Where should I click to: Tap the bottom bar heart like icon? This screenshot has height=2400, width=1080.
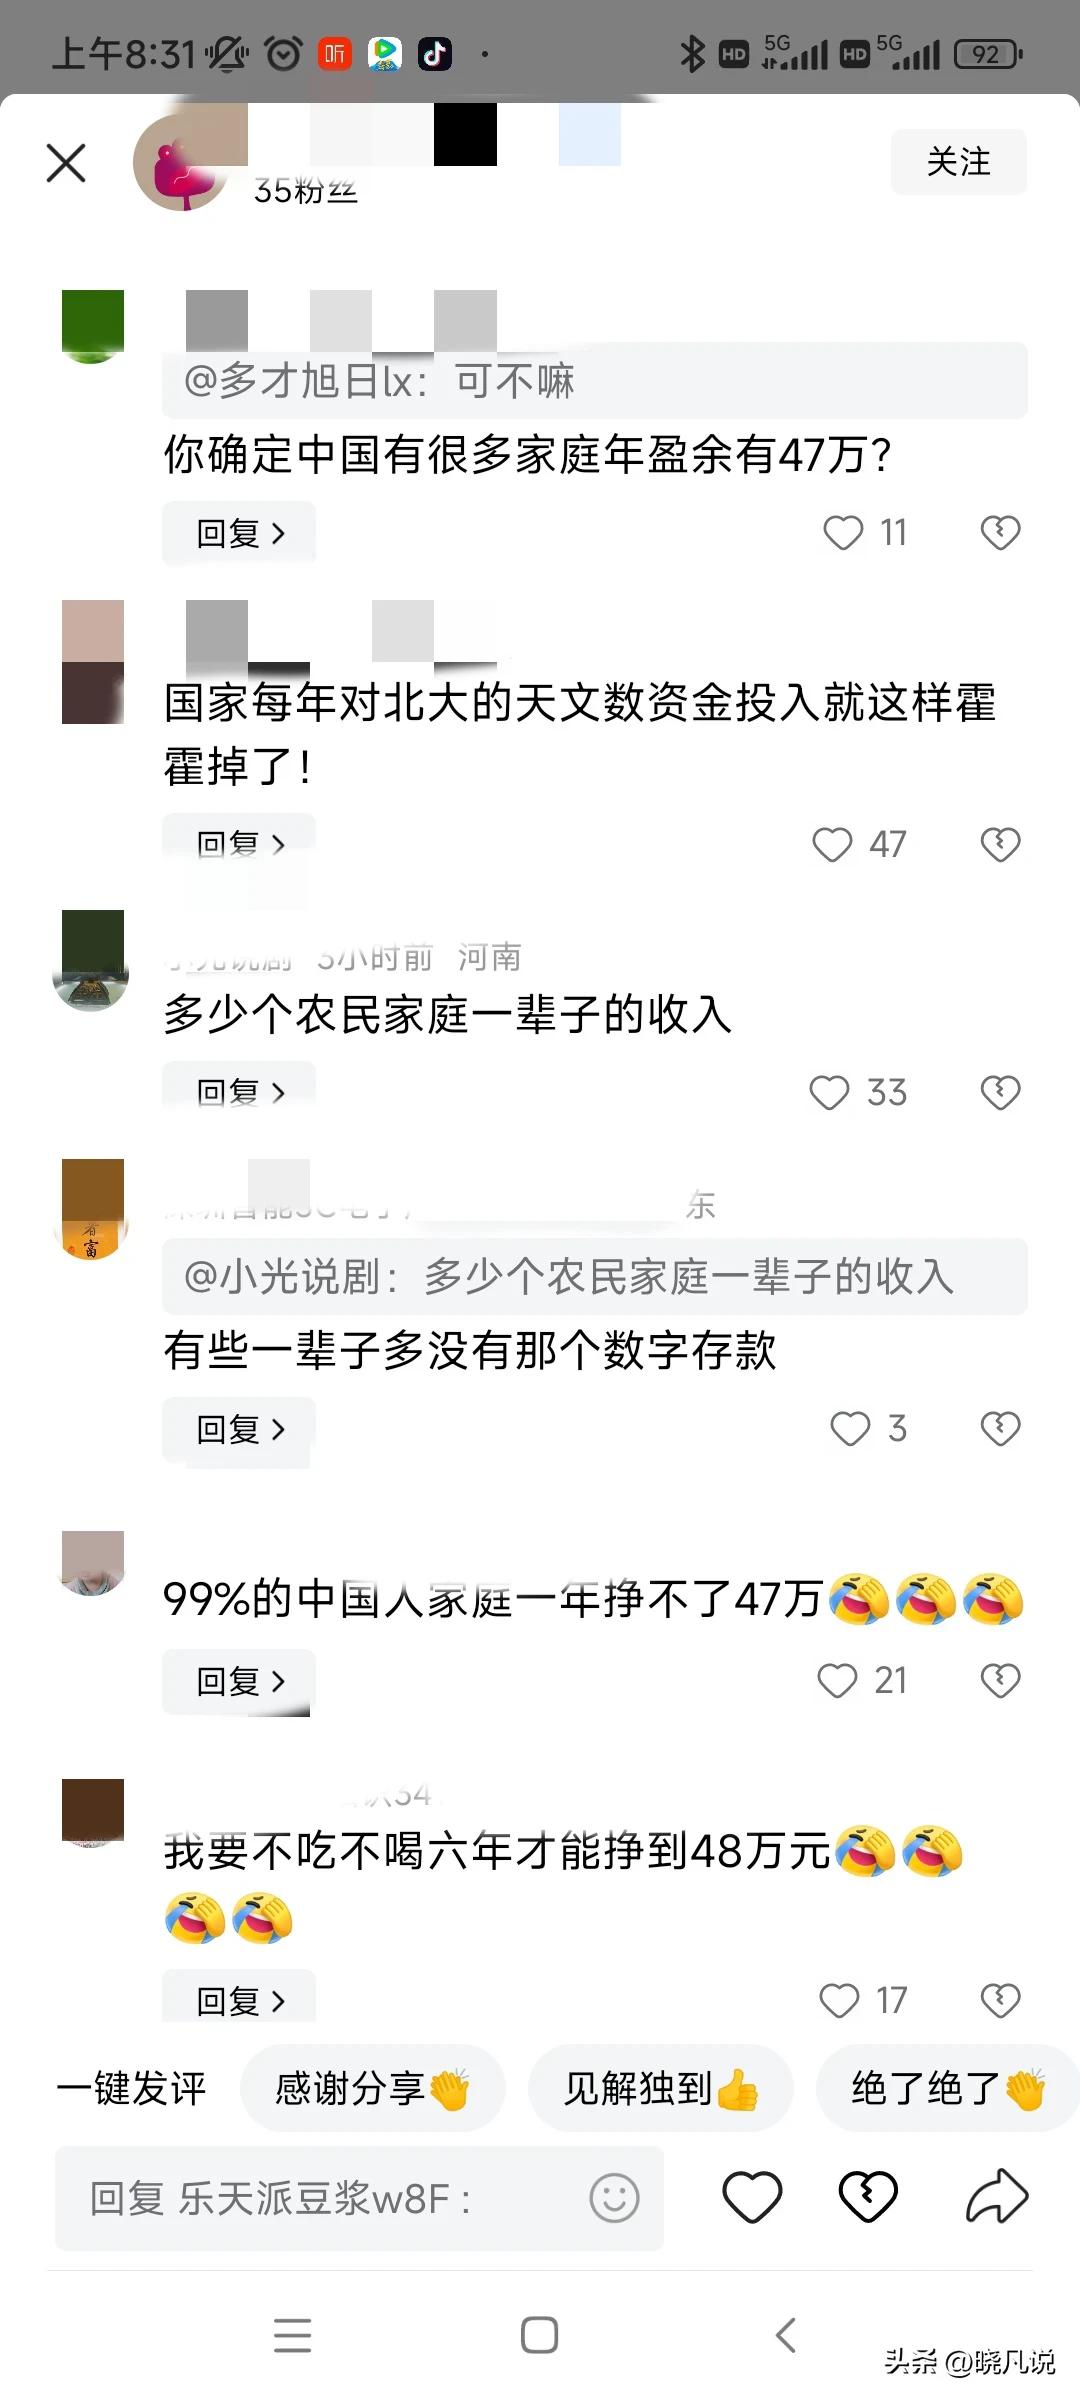(752, 2197)
